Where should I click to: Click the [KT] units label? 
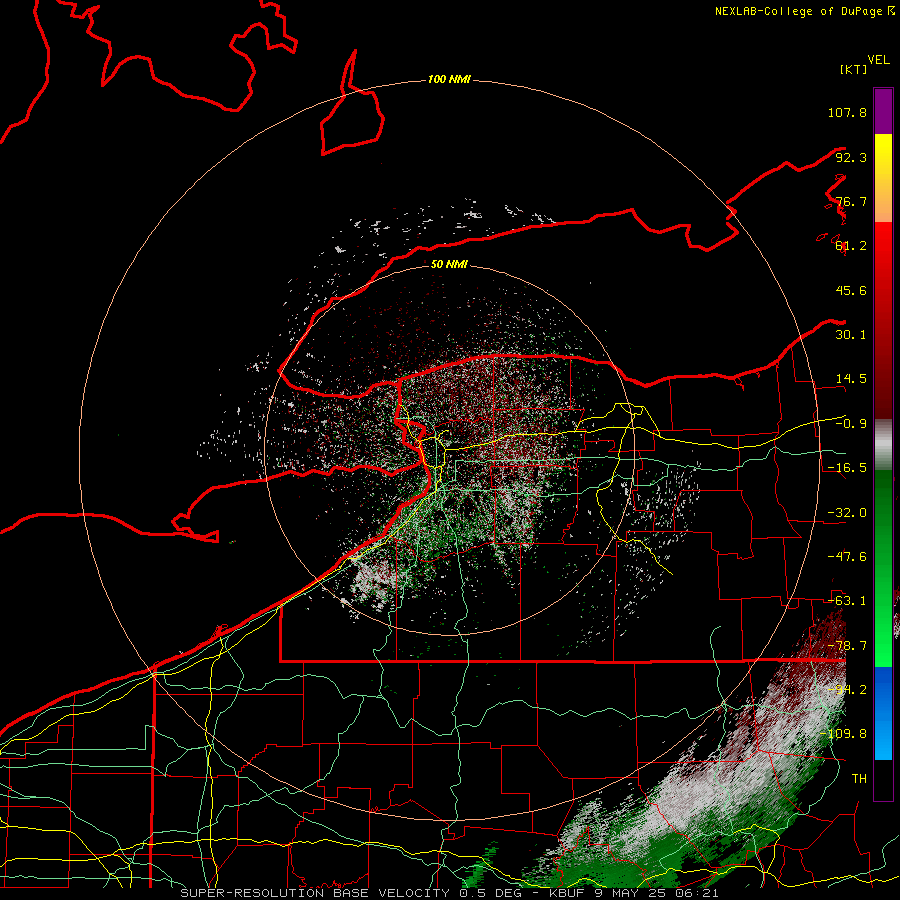pos(854,69)
